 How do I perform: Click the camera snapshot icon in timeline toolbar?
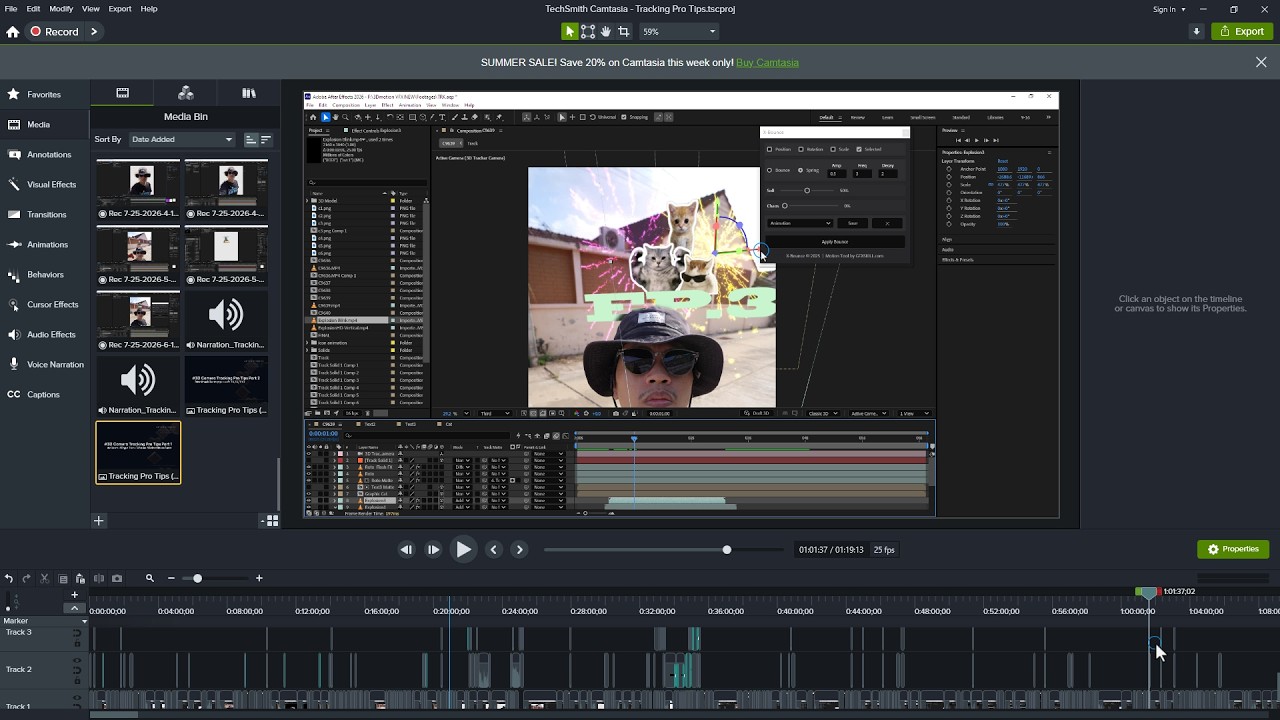coord(117,578)
